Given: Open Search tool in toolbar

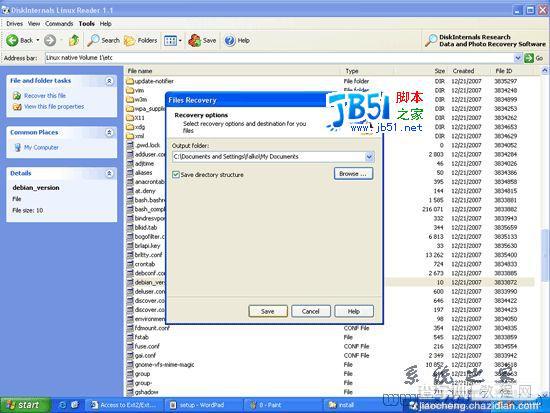Looking at the screenshot, I should 103,41.
